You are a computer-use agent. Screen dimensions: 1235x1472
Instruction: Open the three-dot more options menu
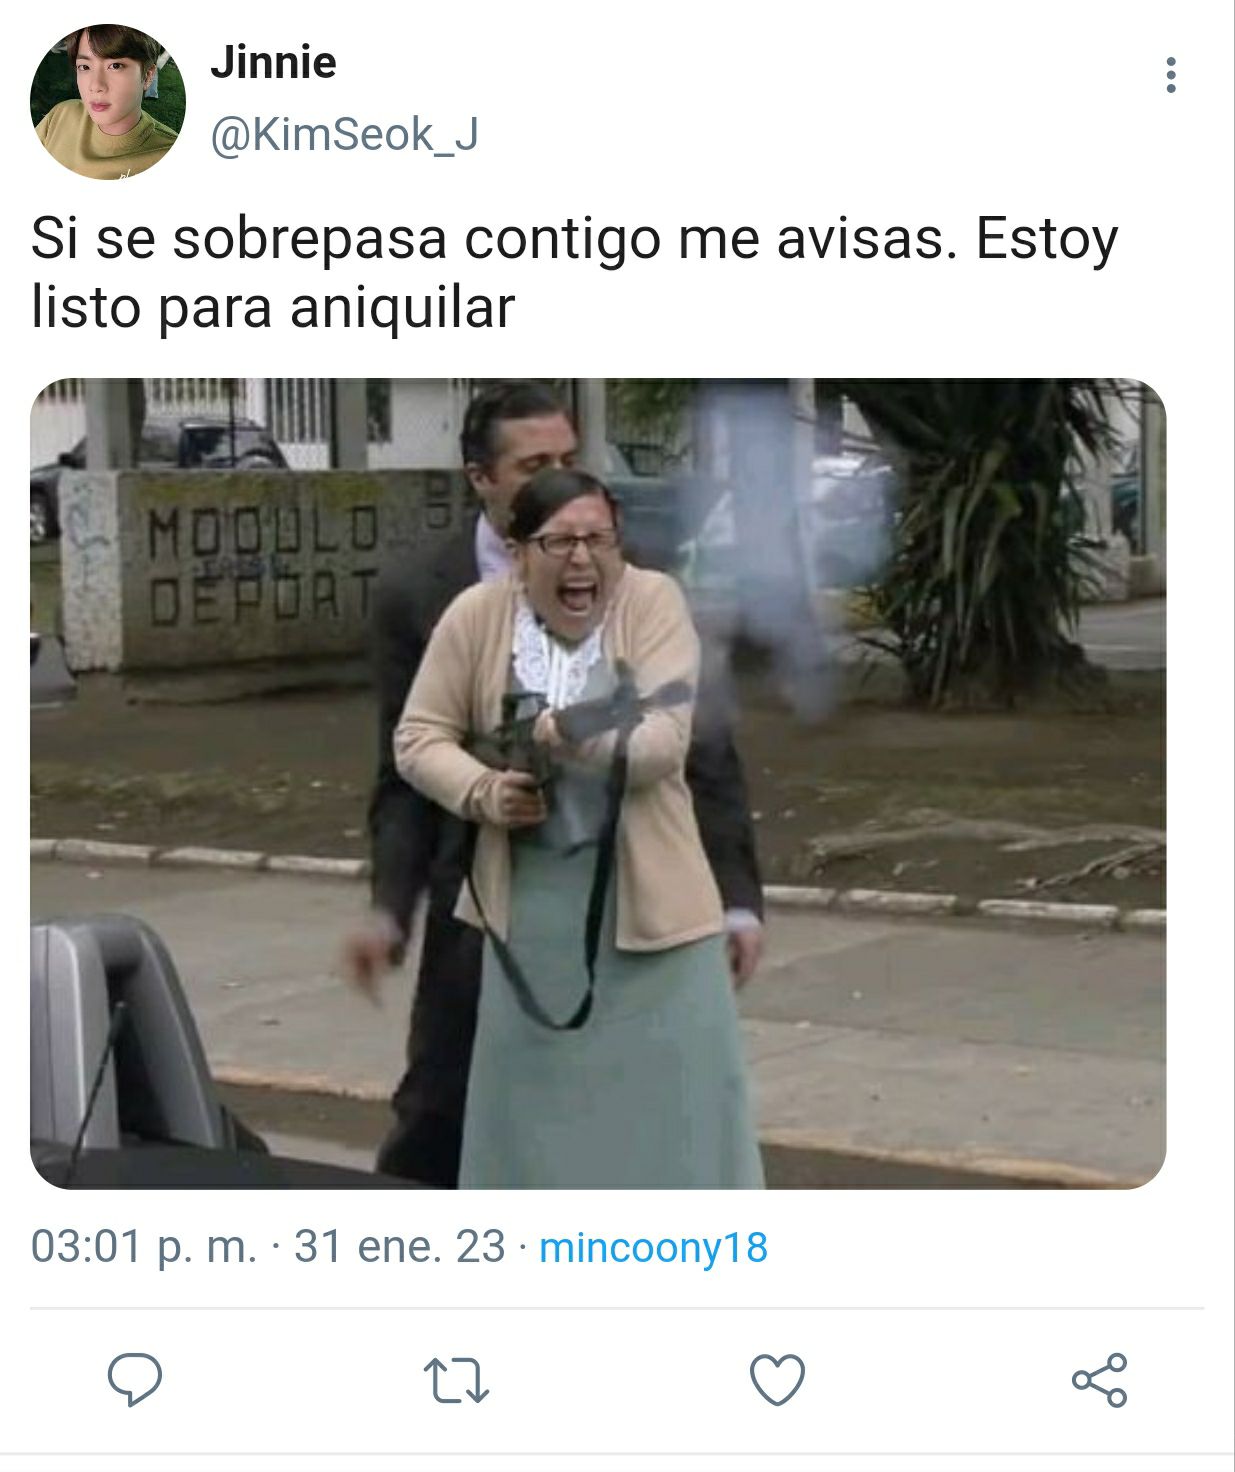(1170, 75)
